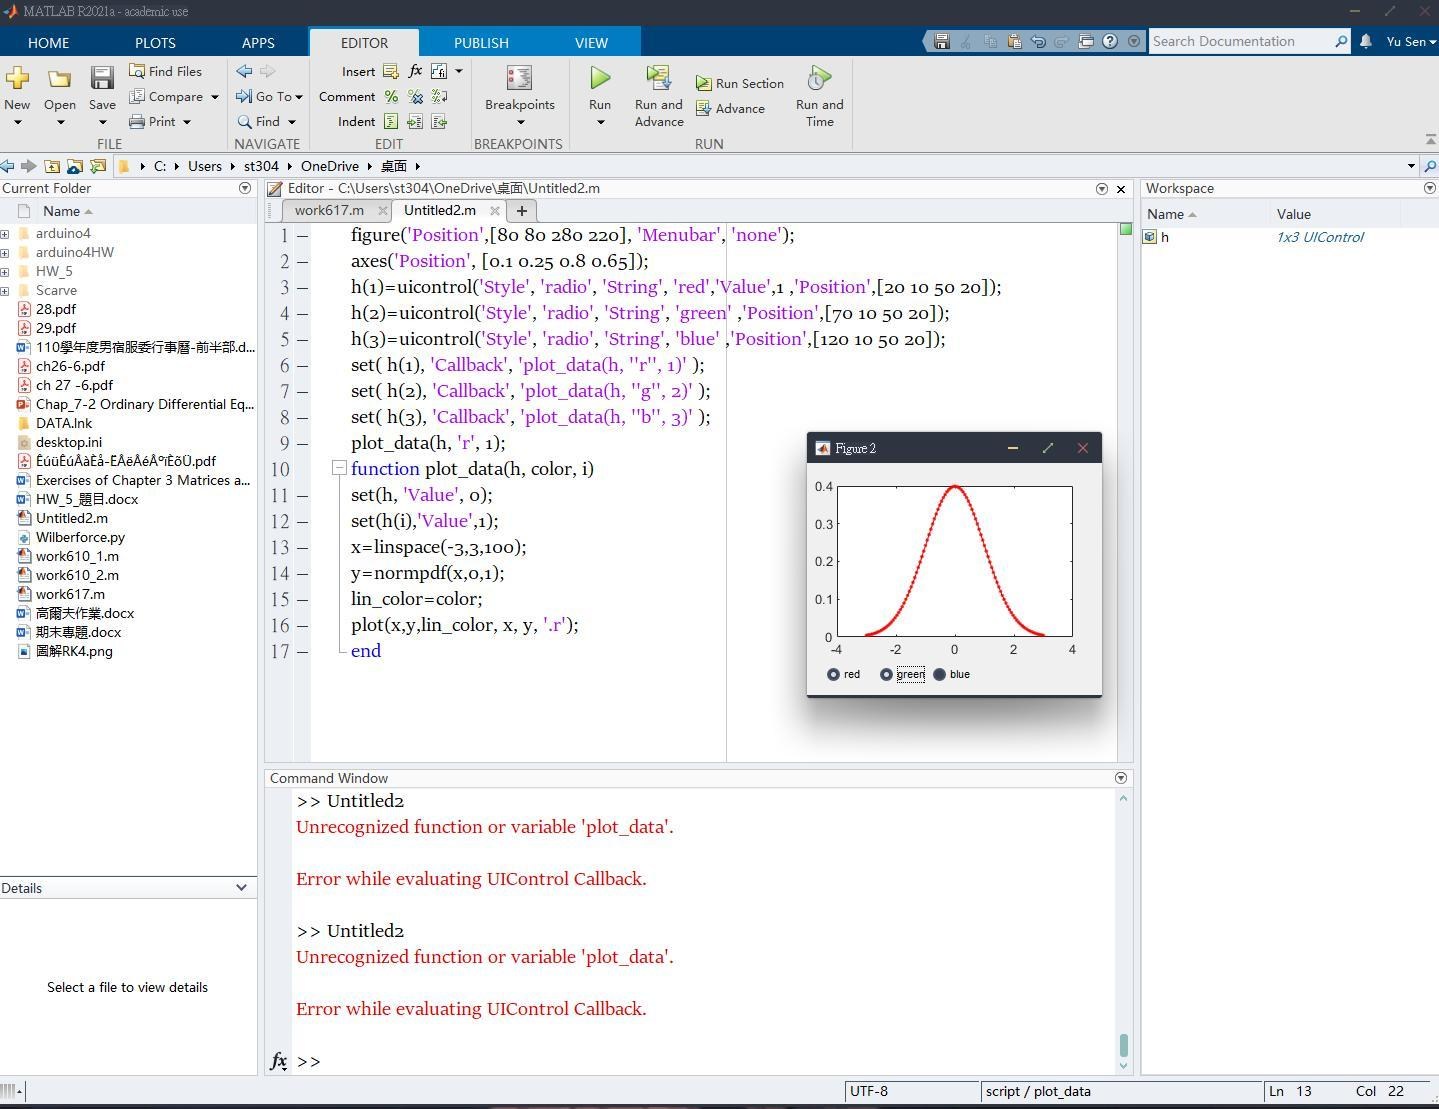Click the green Run button
The height and width of the screenshot is (1109, 1439).
click(x=600, y=79)
